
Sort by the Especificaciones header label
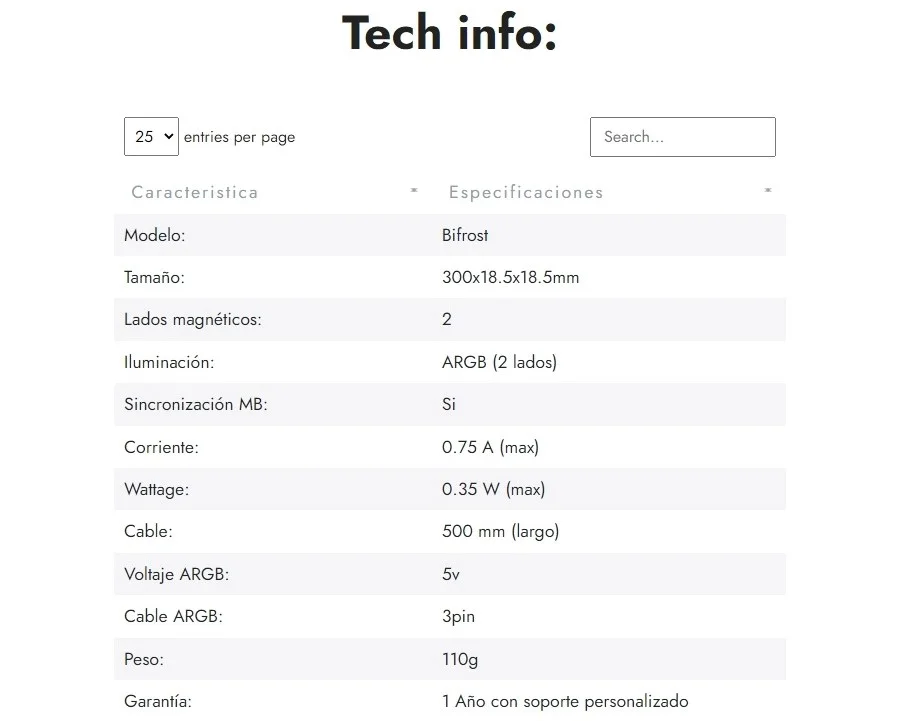[526, 192]
